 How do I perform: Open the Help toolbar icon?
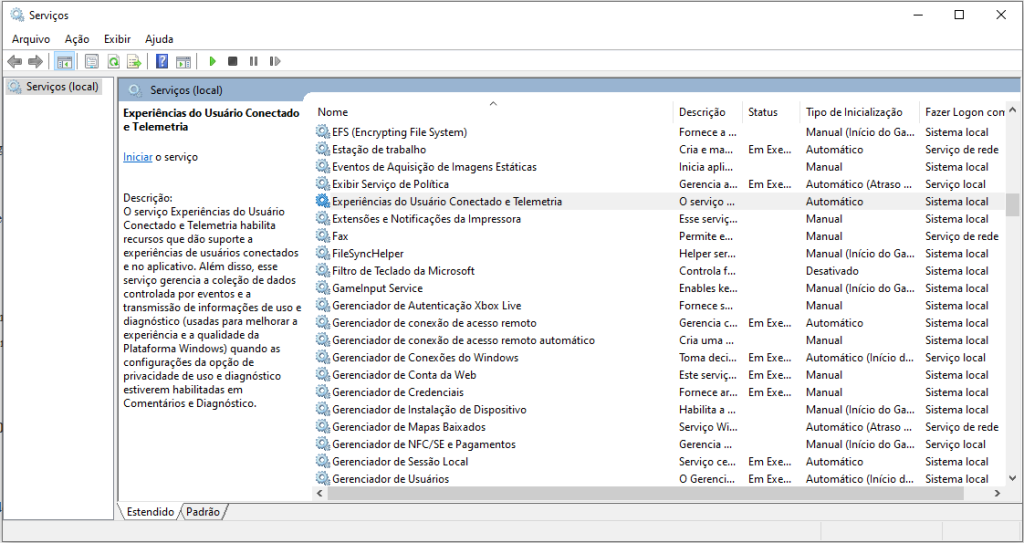pos(162,61)
